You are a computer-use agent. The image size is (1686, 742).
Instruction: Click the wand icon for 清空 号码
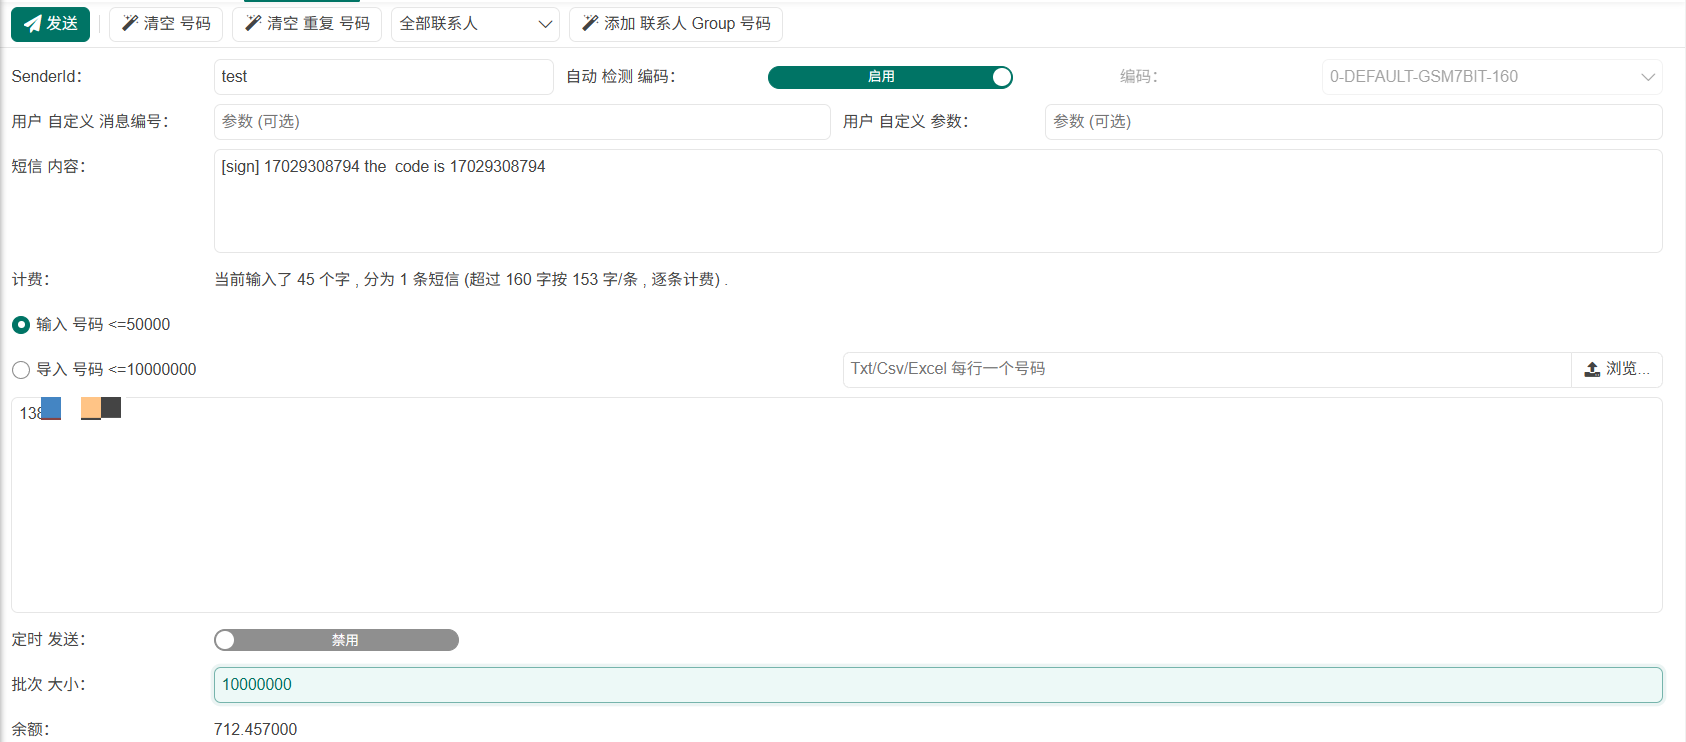pyautogui.click(x=130, y=23)
